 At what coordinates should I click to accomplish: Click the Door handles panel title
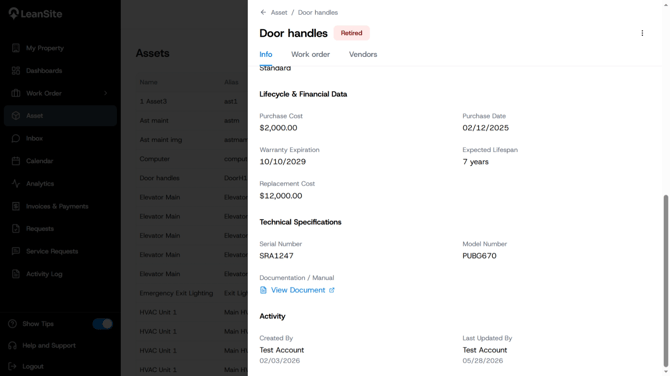coord(294,33)
